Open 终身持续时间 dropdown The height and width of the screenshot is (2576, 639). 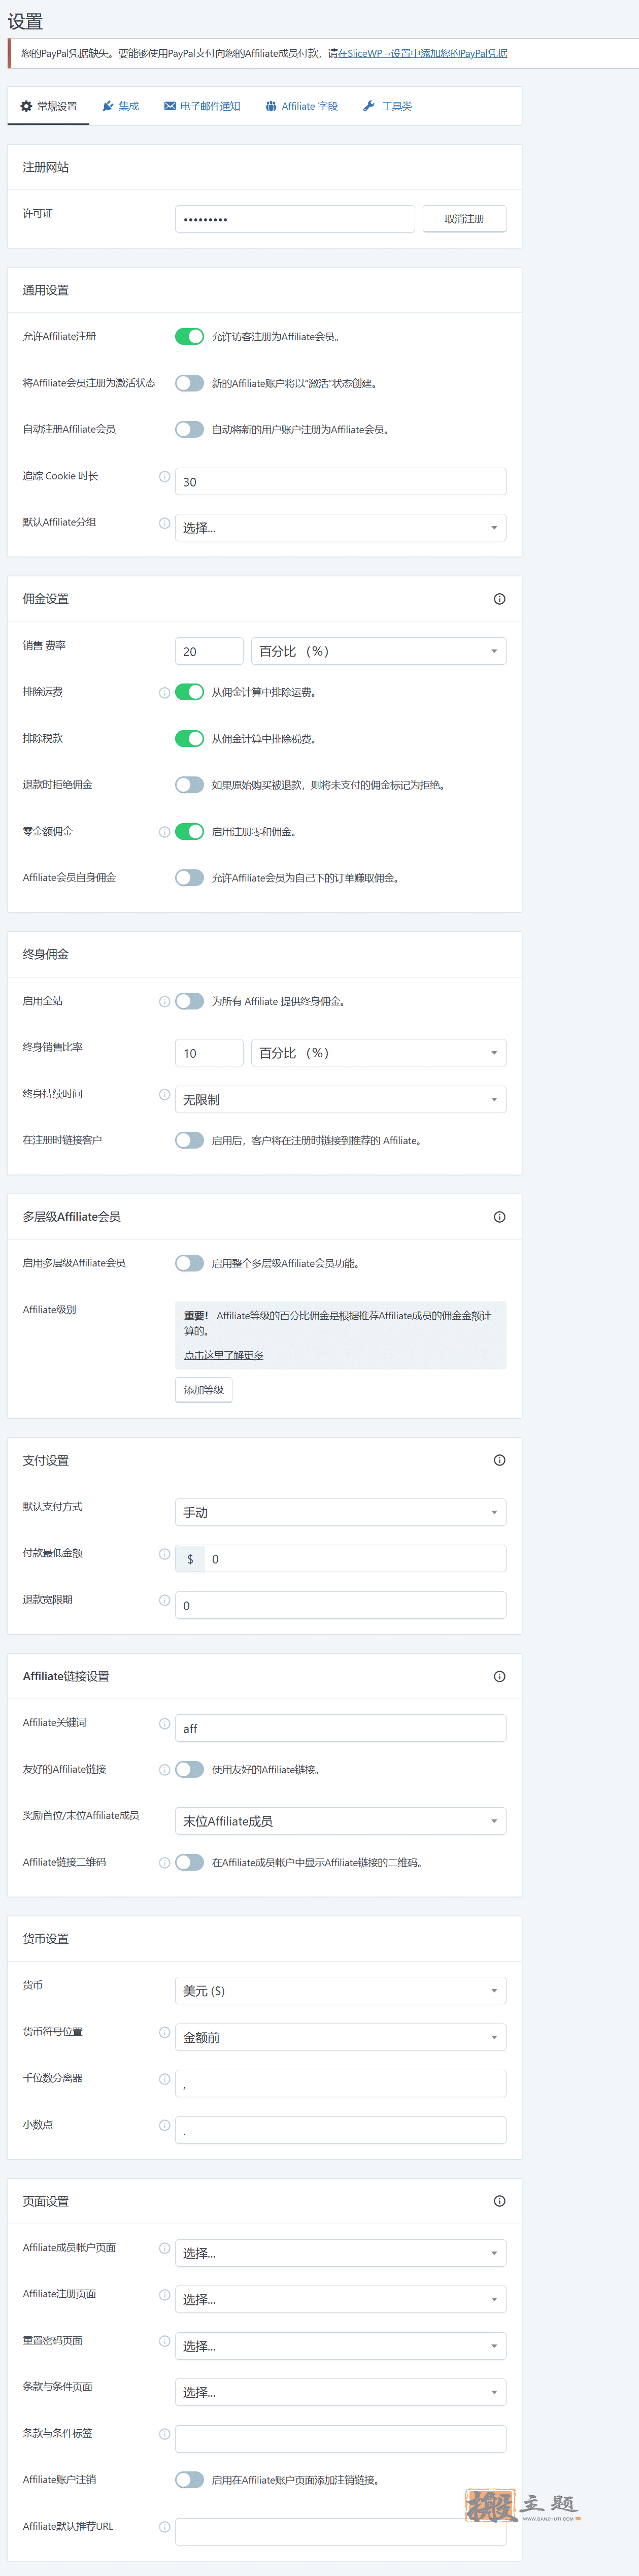pyautogui.click(x=340, y=1100)
